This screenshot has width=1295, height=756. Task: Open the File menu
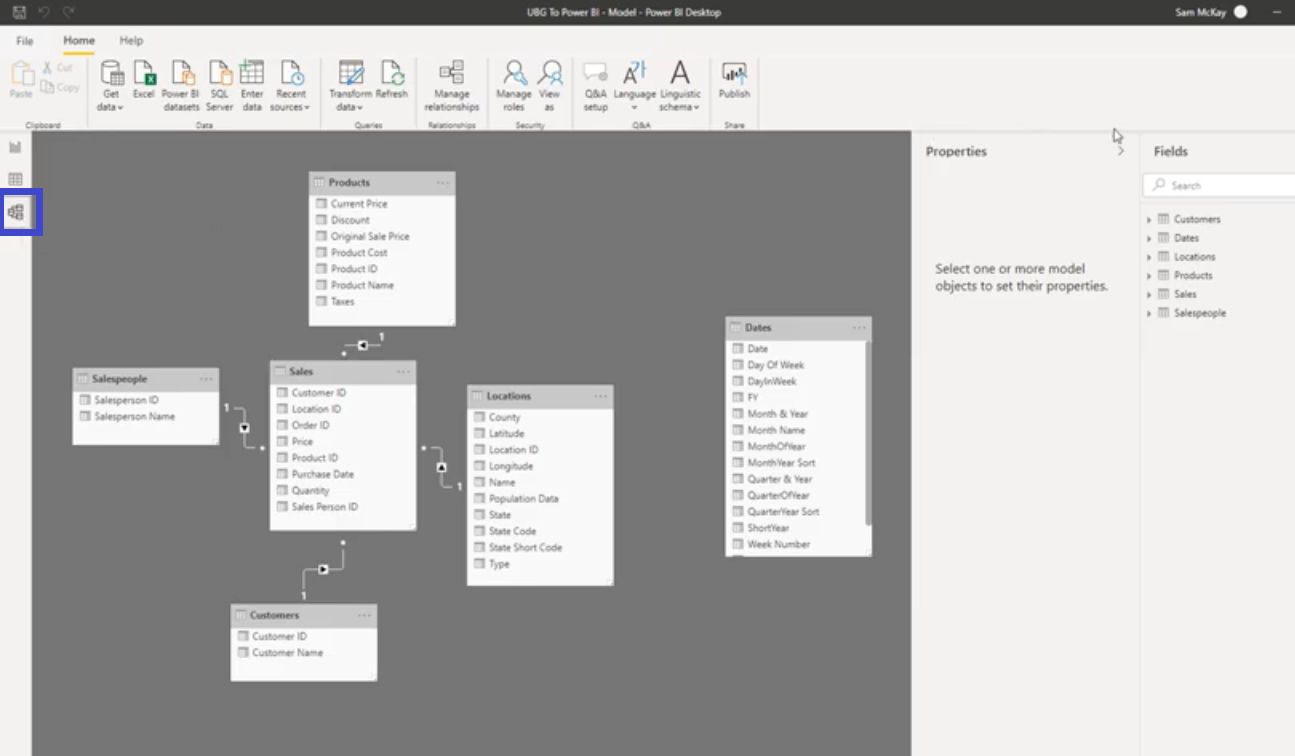24,41
